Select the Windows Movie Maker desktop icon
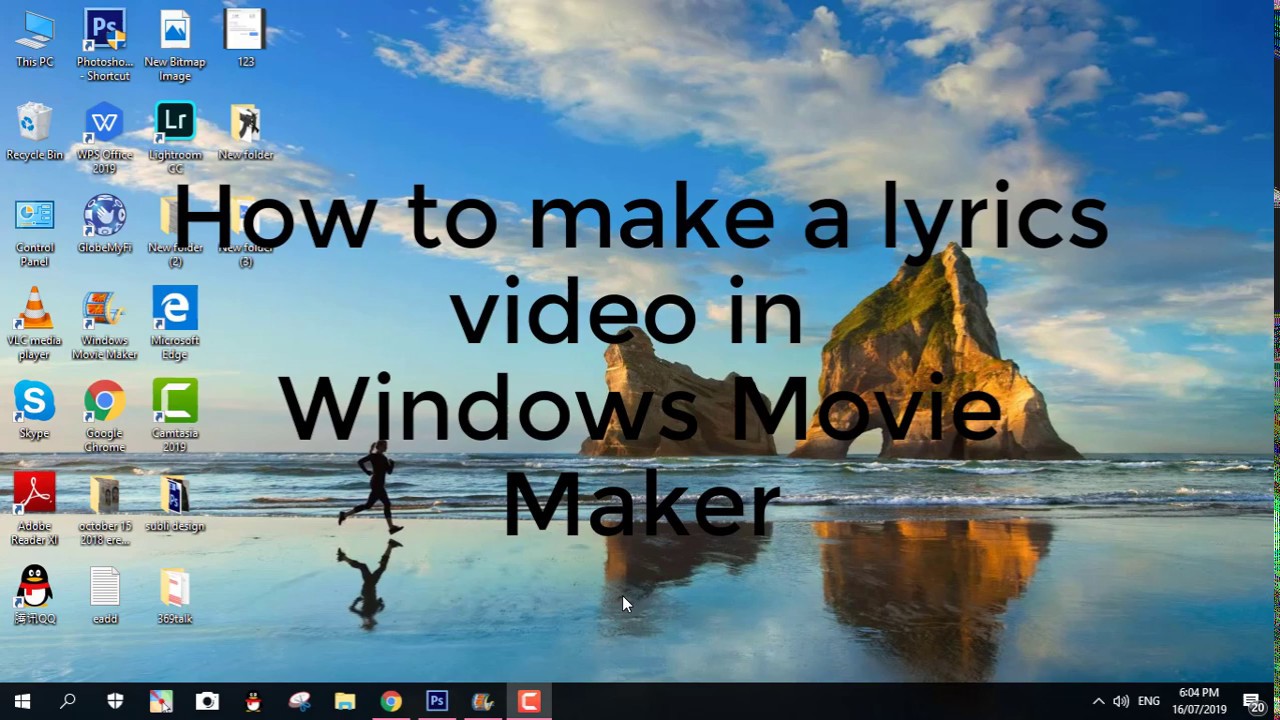This screenshot has width=1280, height=720. (104, 324)
